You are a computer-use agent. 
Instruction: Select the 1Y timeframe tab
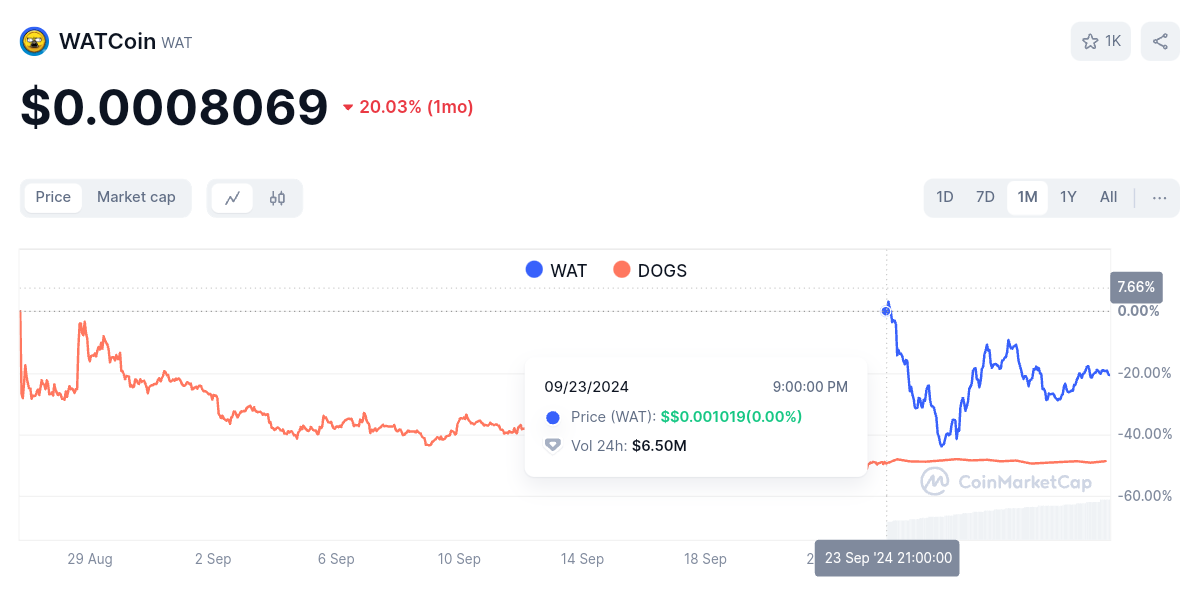pyautogui.click(x=1067, y=197)
